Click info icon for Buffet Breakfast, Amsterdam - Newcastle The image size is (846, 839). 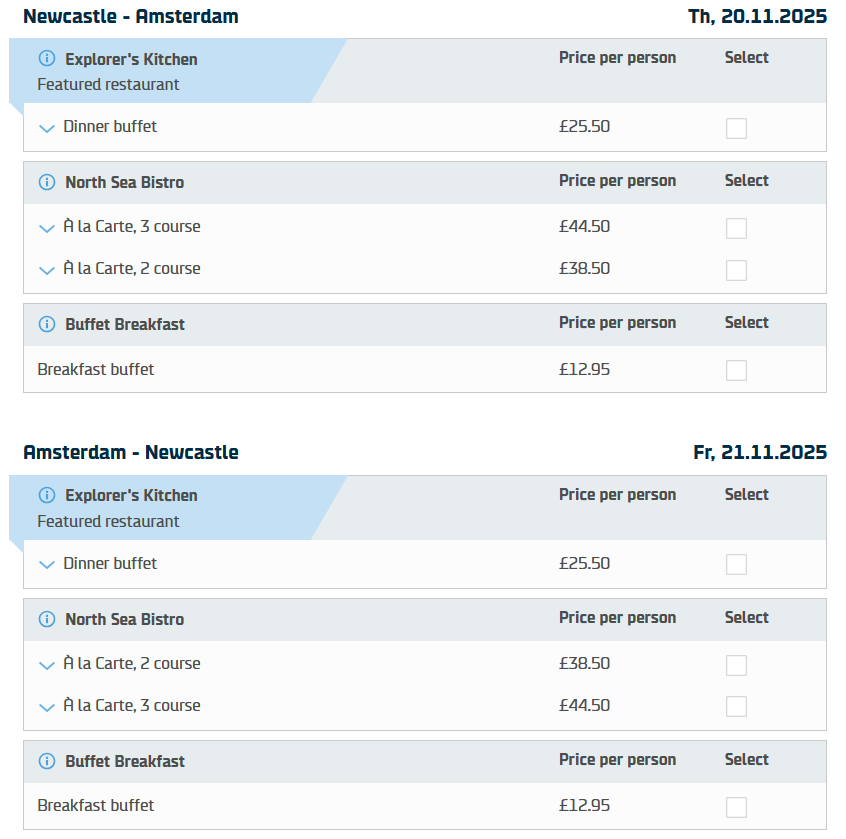point(47,761)
